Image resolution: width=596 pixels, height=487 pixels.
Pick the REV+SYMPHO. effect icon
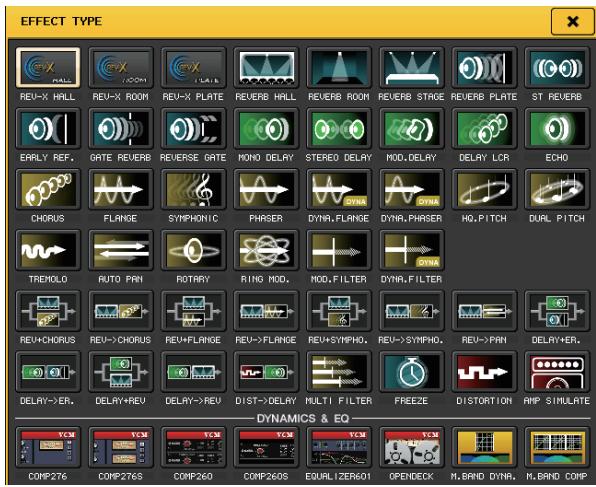click(x=339, y=311)
